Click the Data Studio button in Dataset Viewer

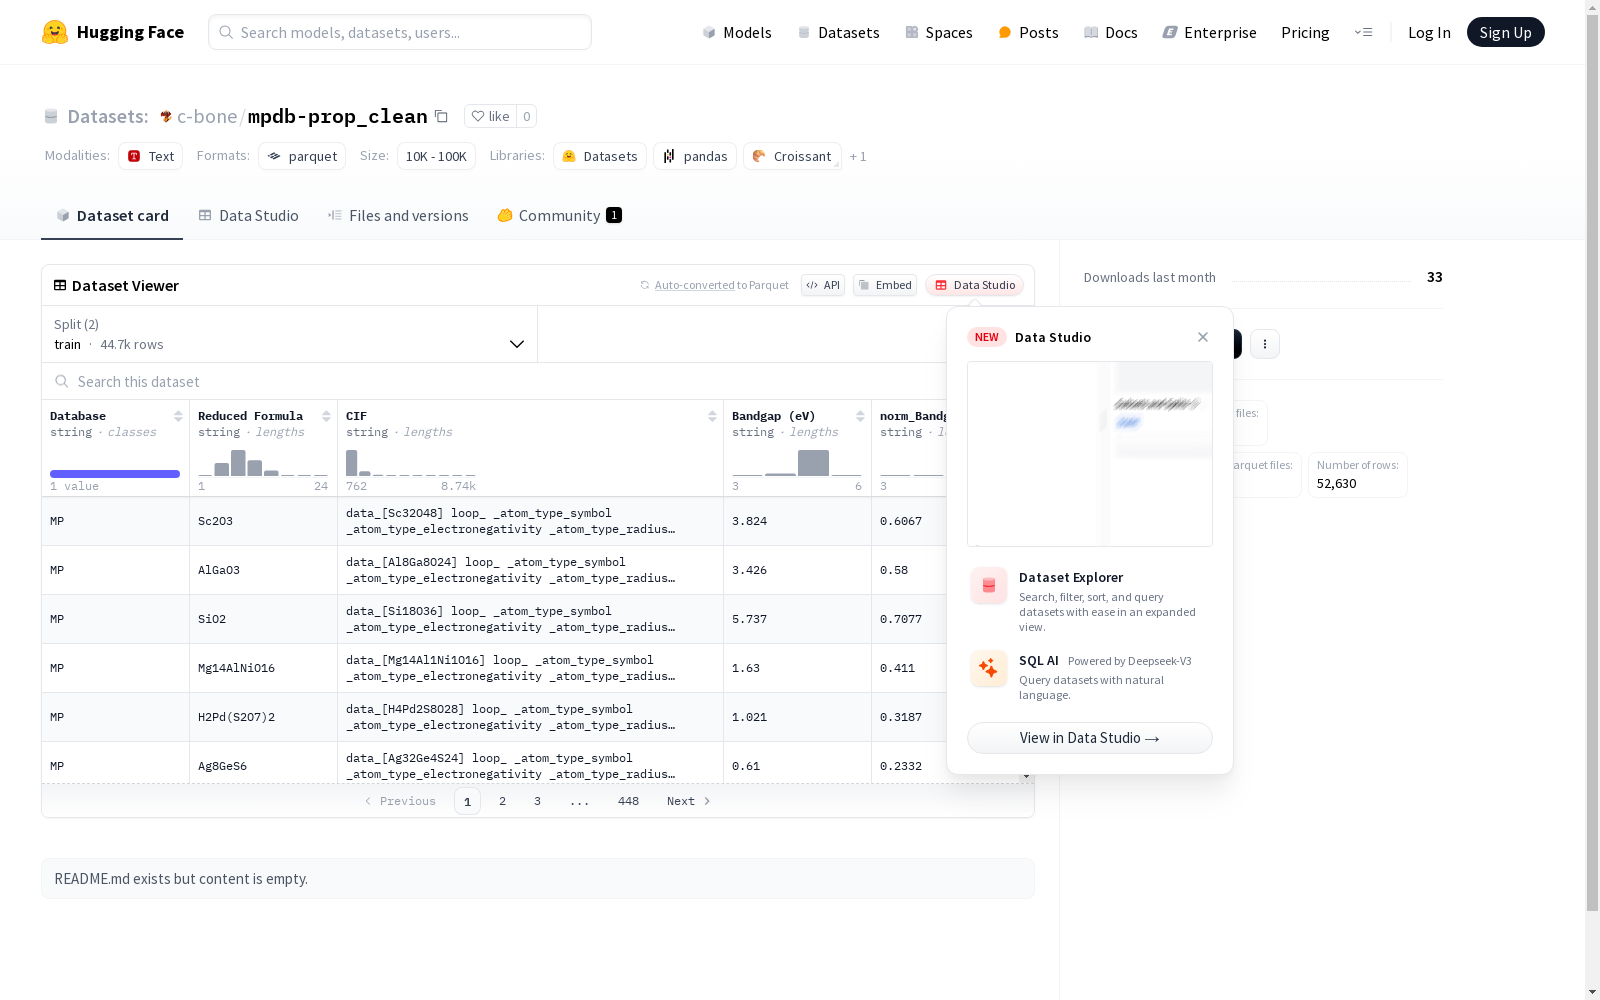tap(975, 285)
